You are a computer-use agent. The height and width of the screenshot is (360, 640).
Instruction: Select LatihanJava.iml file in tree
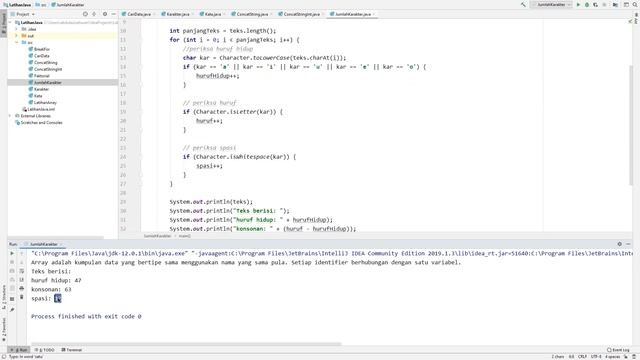coord(38,109)
